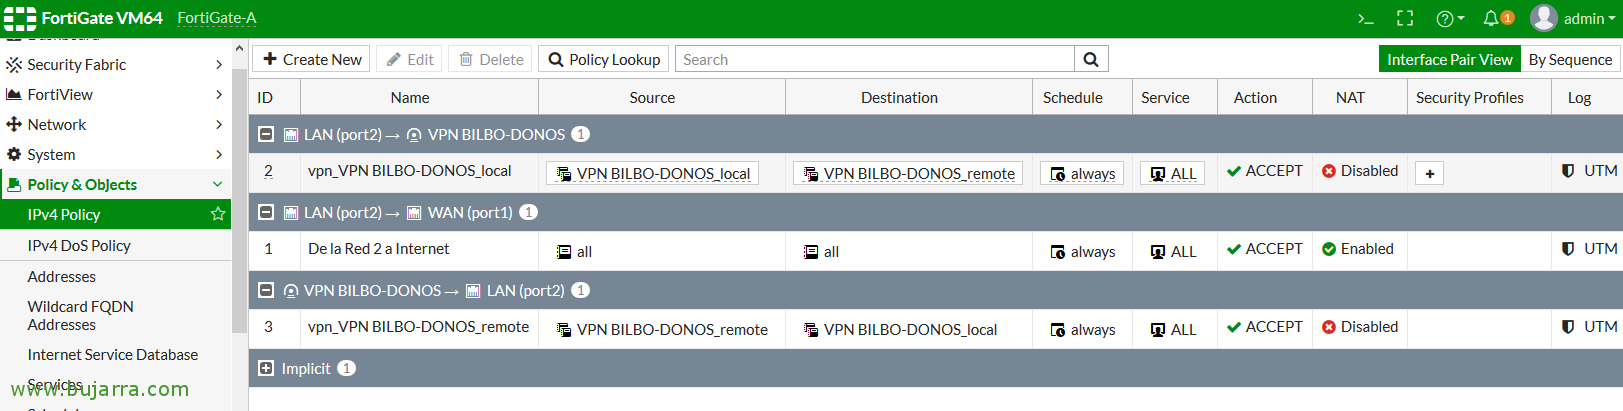
Task: Click the Create New button
Action: tap(312, 60)
